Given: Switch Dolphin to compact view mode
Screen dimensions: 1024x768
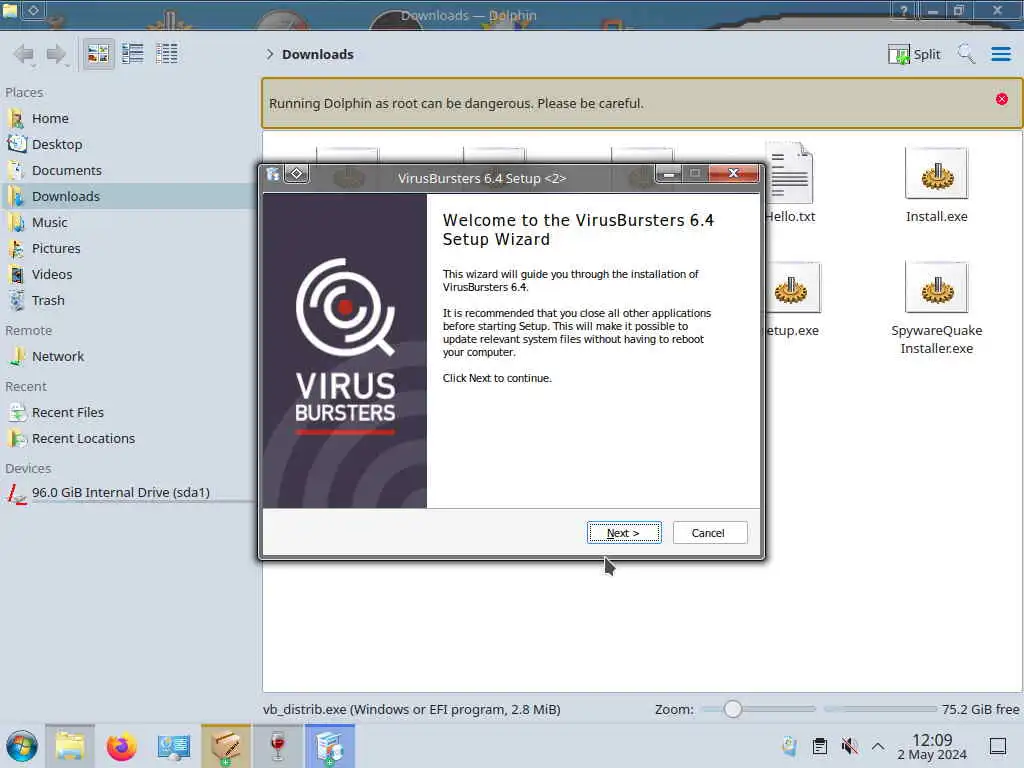Looking at the screenshot, I should [133, 54].
